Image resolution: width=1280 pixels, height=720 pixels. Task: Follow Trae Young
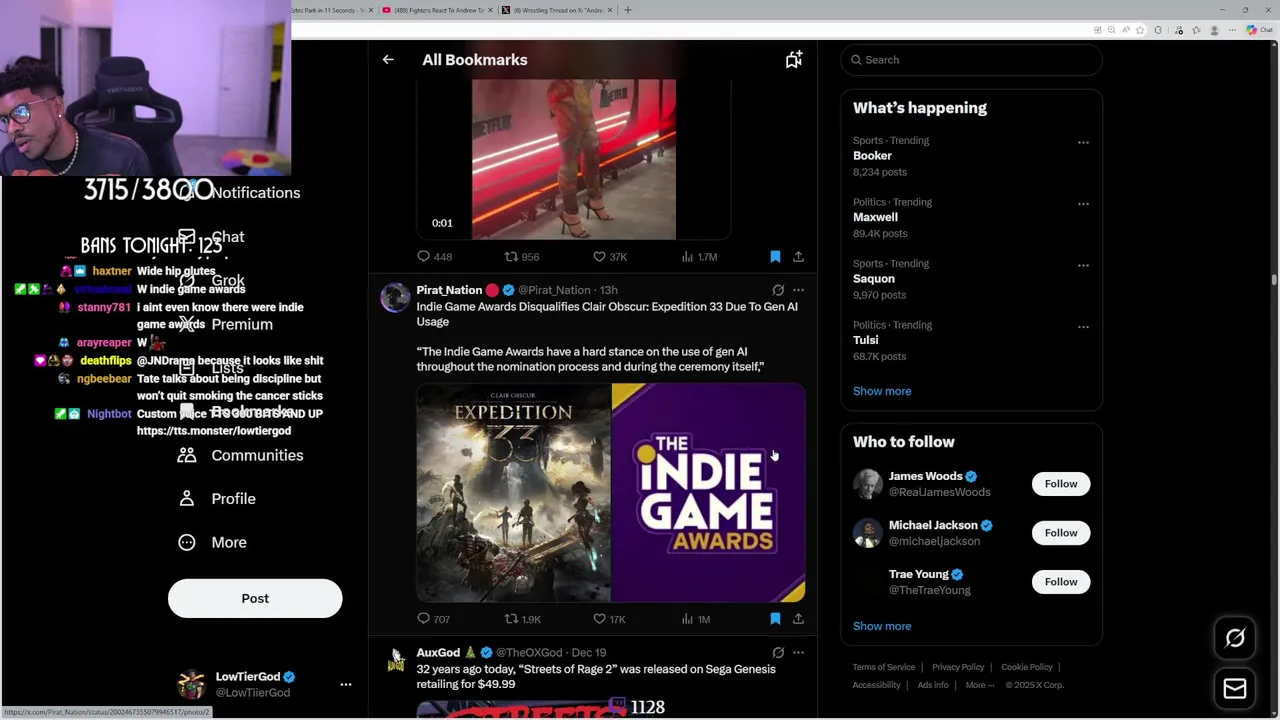coord(1061,582)
